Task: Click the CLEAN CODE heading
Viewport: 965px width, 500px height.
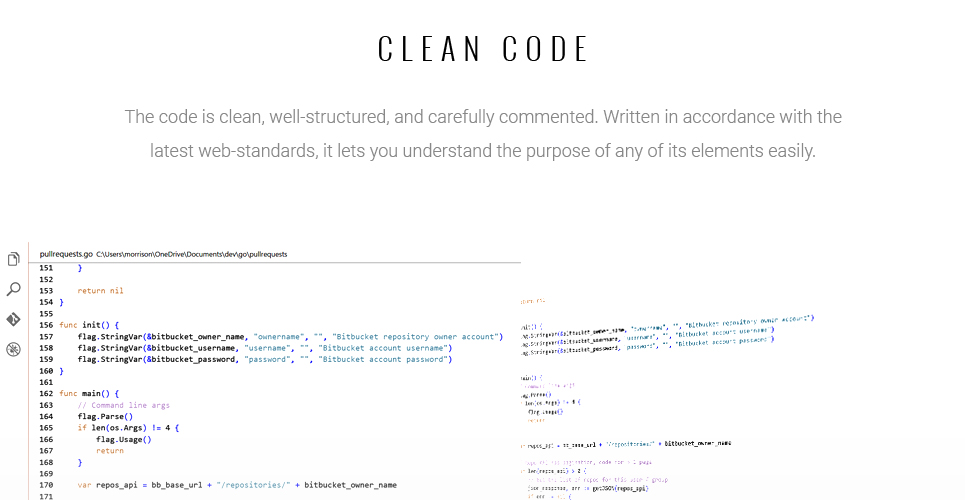Action: point(483,49)
